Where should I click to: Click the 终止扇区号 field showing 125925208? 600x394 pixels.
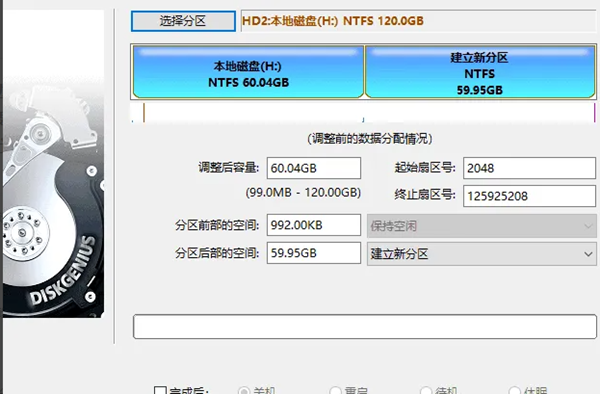[529, 196]
